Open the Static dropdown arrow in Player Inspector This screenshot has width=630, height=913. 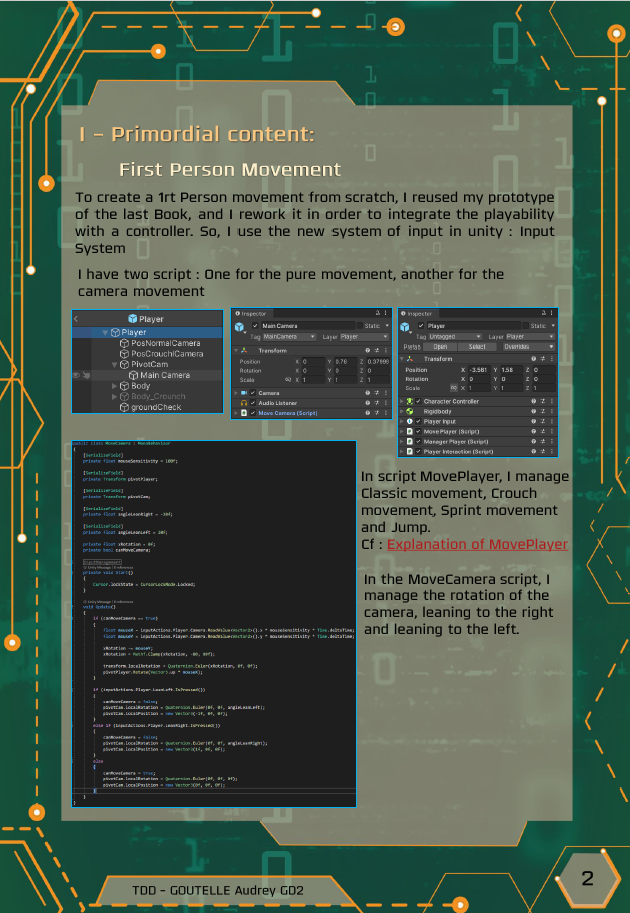click(x=553, y=325)
